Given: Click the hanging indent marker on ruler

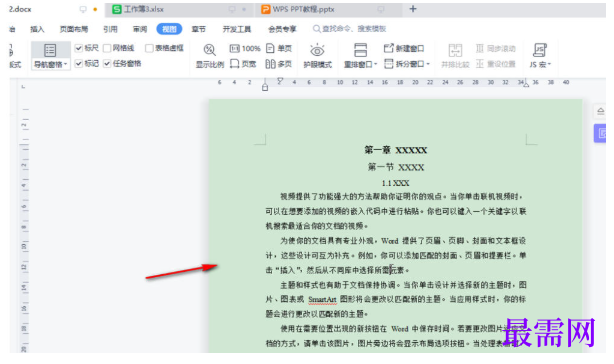Looking at the screenshot, I should coord(265,87).
